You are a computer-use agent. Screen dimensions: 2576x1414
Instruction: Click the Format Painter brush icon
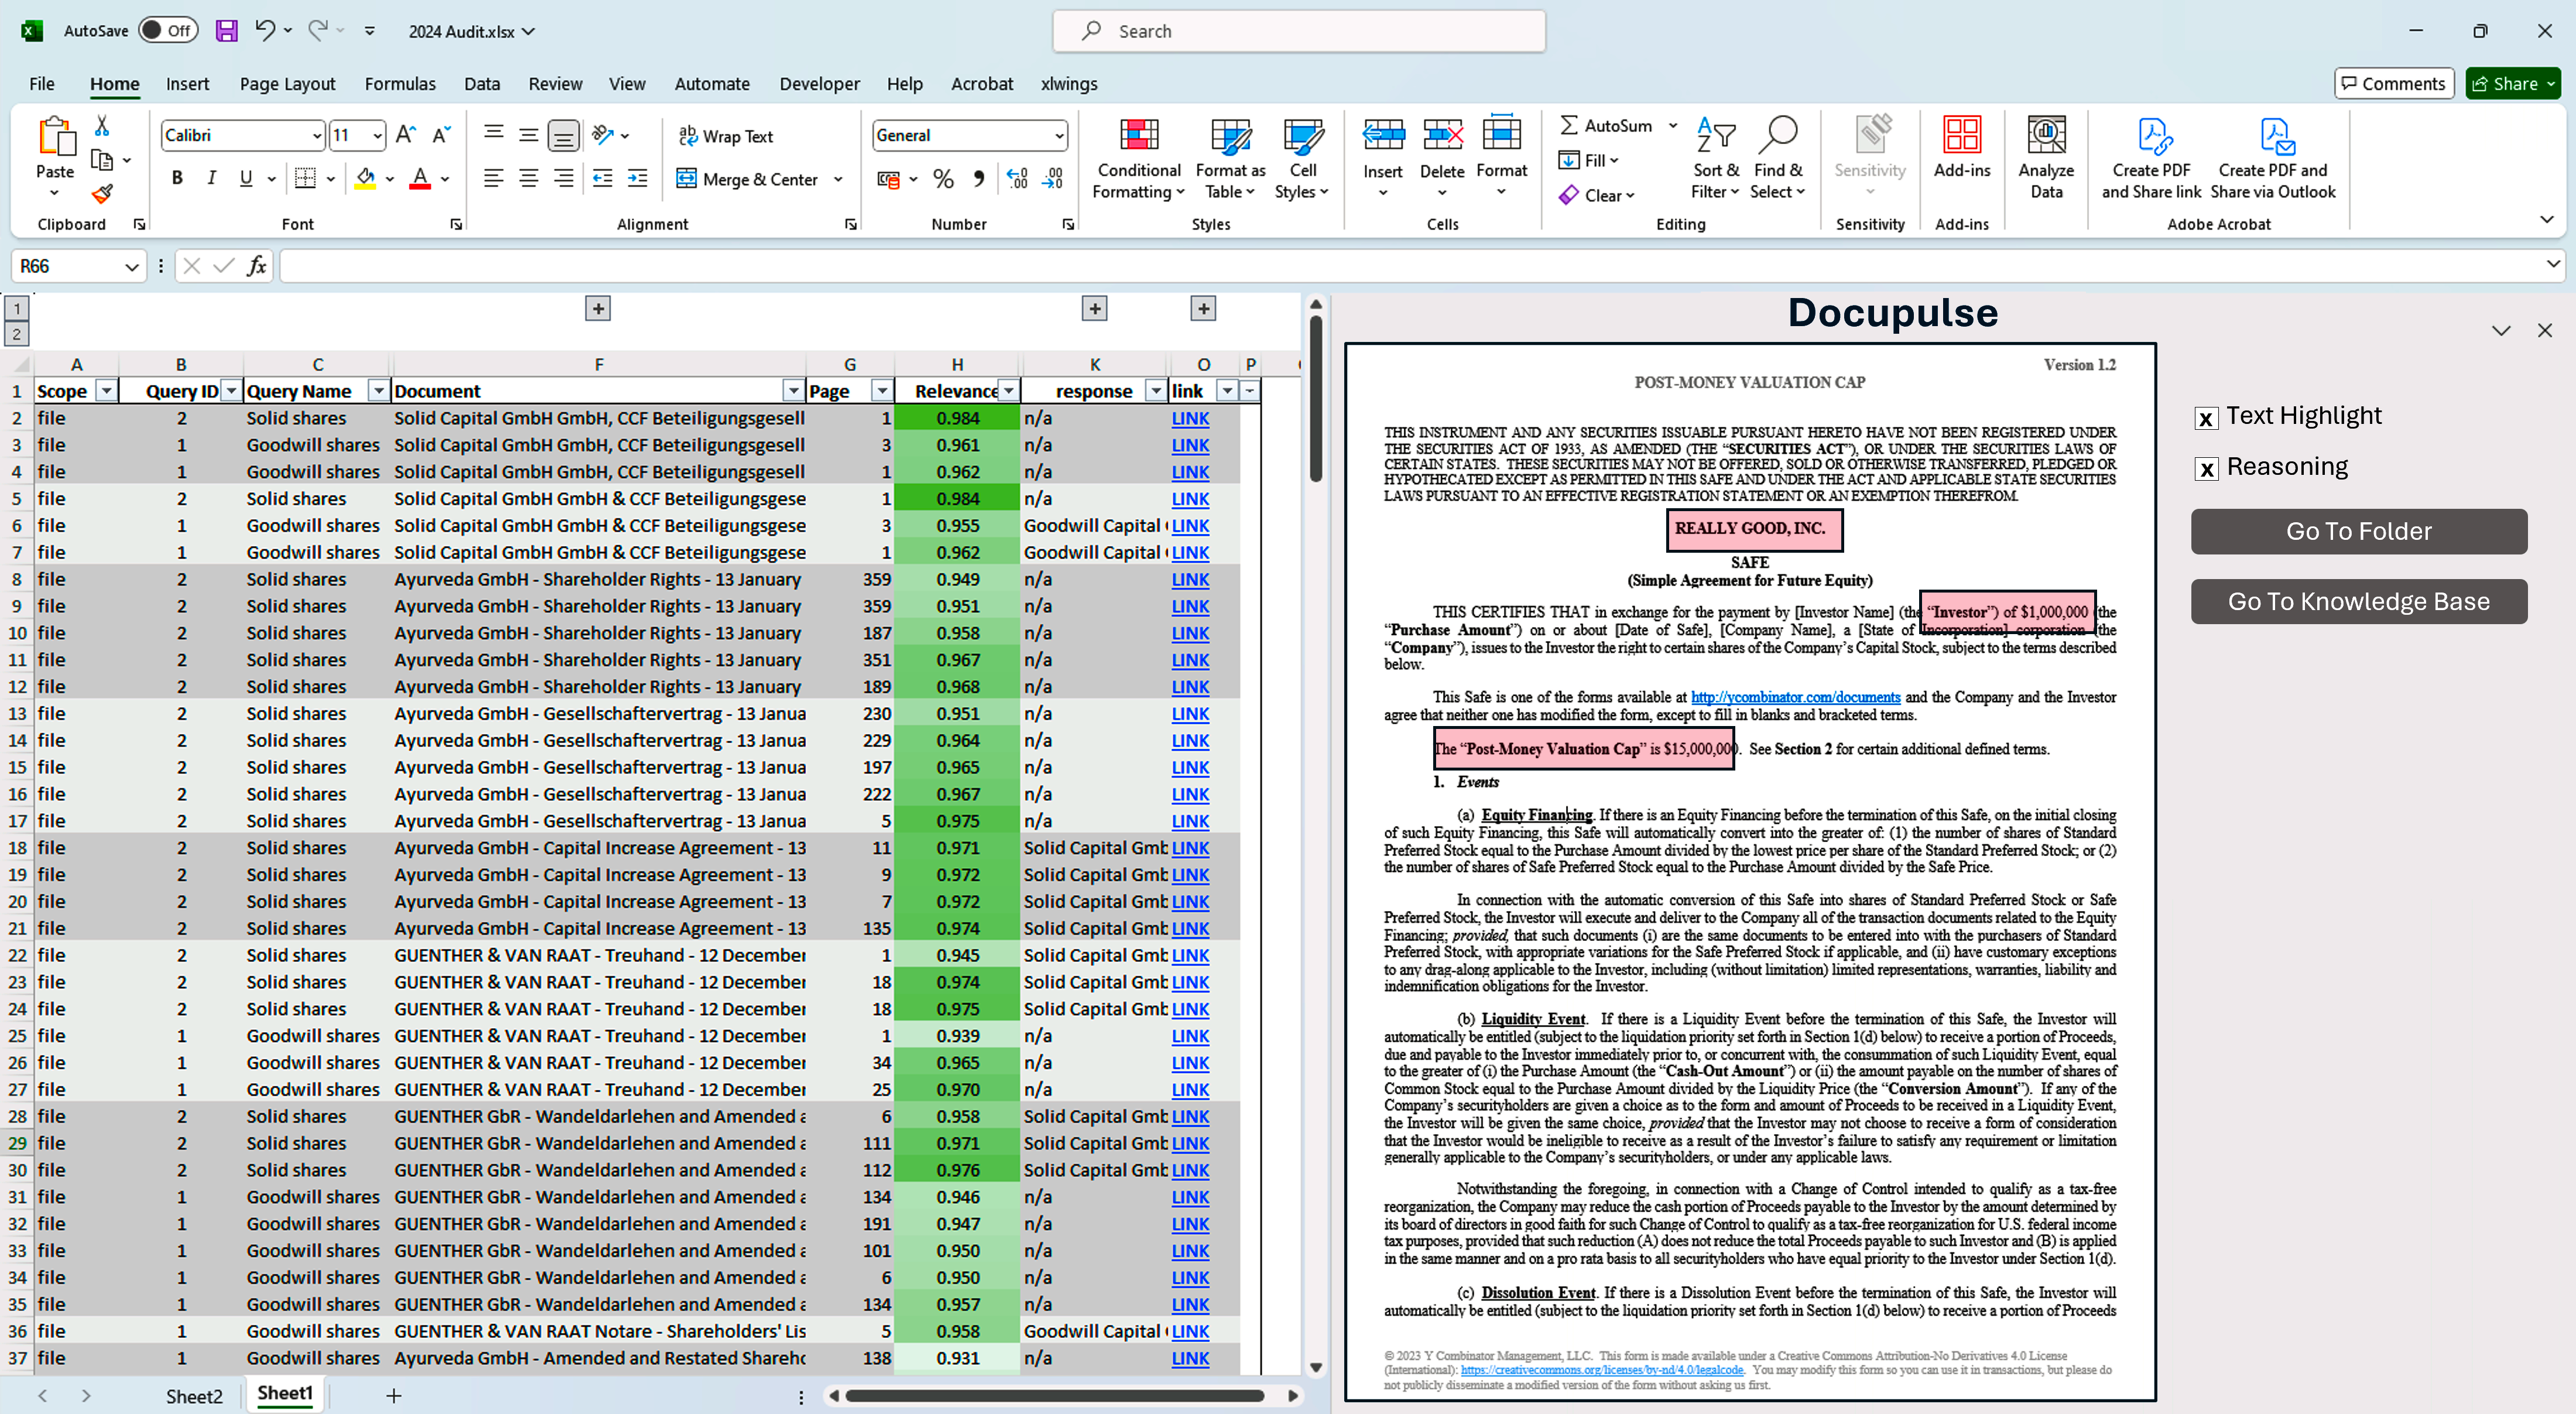click(x=101, y=193)
